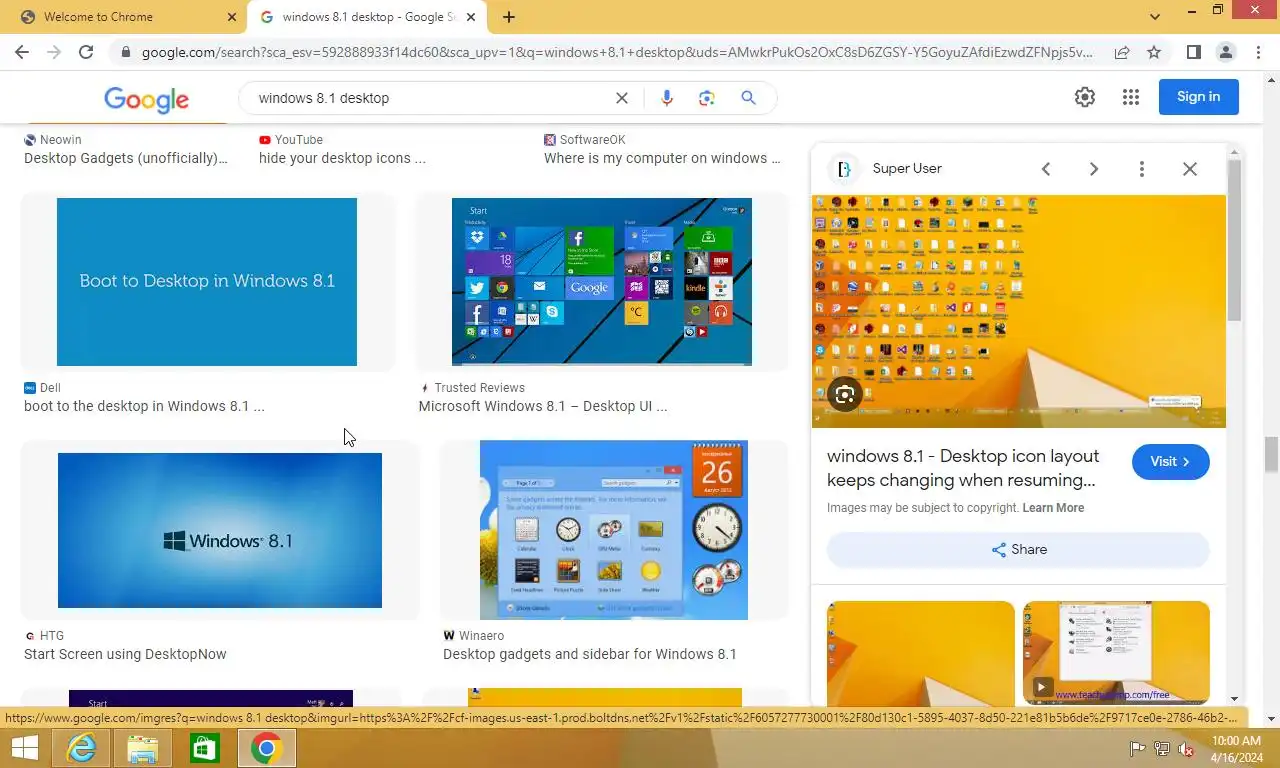The width and height of the screenshot is (1280, 768).
Task: Clear the search box with X
Action: point(621,98)
